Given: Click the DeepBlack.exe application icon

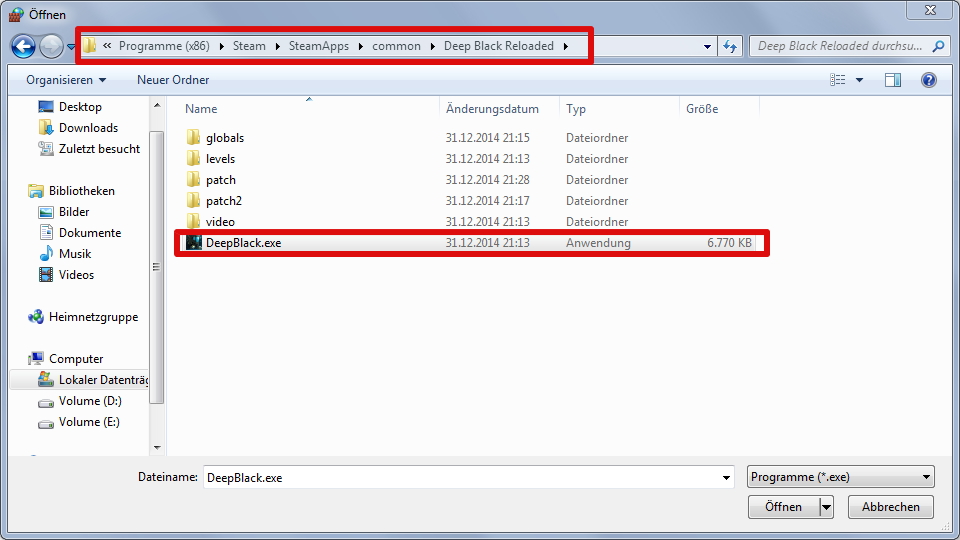Looking at the screenshot, I should (x=193, y=242).
